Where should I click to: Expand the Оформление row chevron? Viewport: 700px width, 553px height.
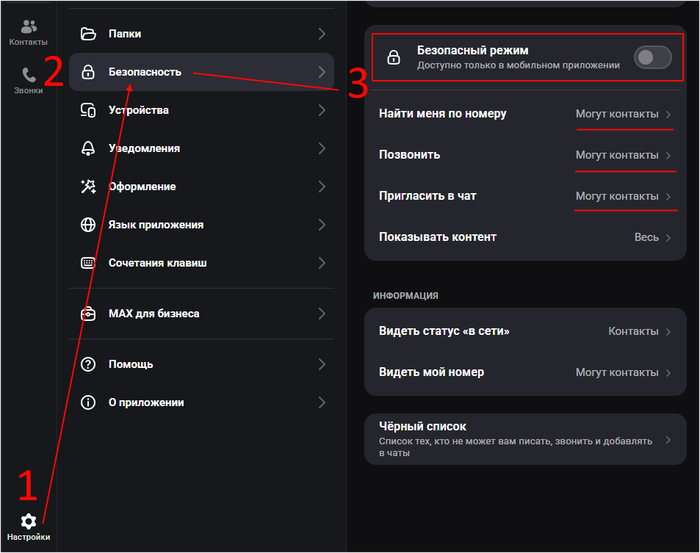click(x=321, y=187)
